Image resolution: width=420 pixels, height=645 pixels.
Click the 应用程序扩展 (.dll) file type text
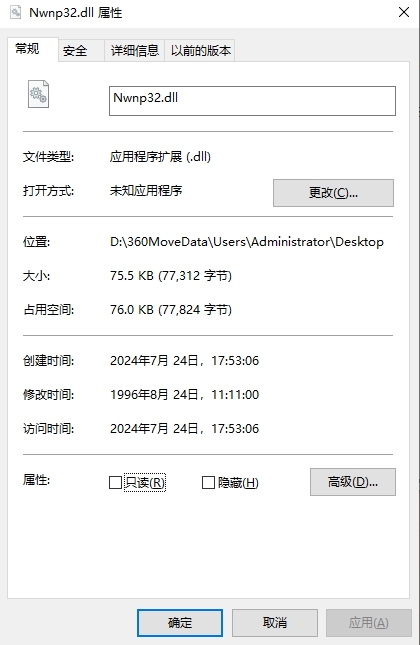[x=160, y=156]
